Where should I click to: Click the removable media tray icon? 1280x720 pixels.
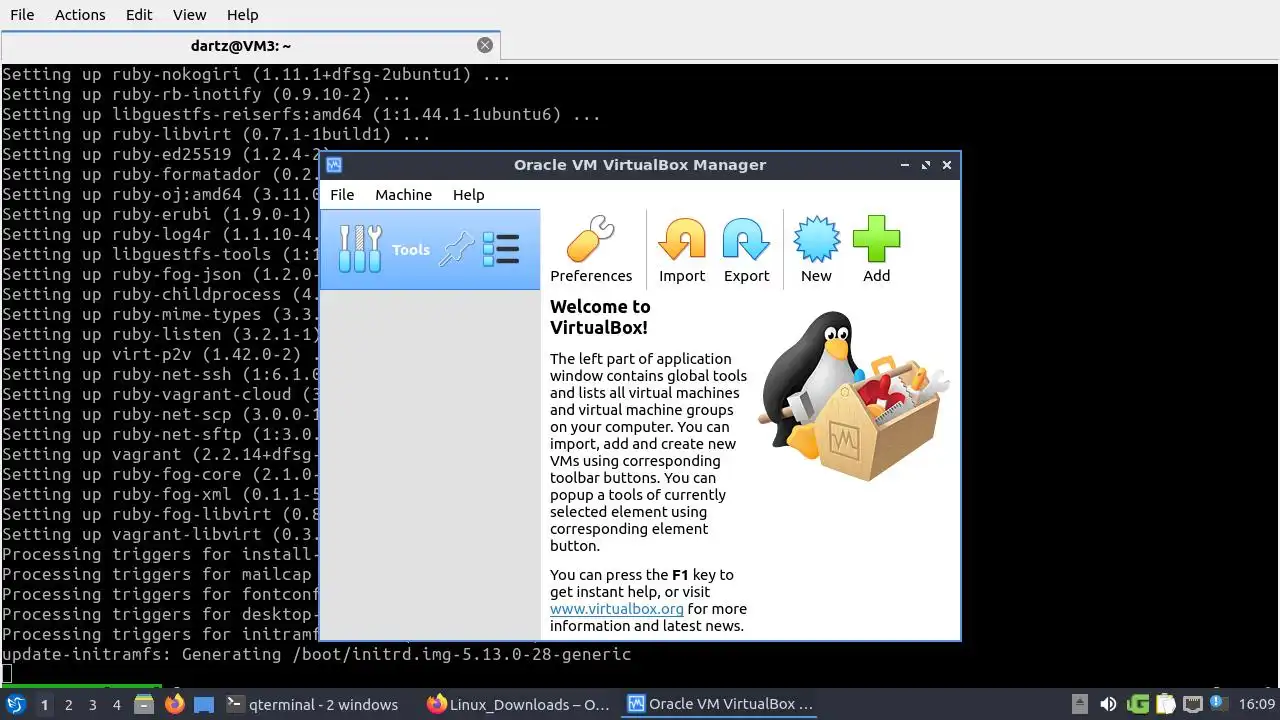point(1079,704)
